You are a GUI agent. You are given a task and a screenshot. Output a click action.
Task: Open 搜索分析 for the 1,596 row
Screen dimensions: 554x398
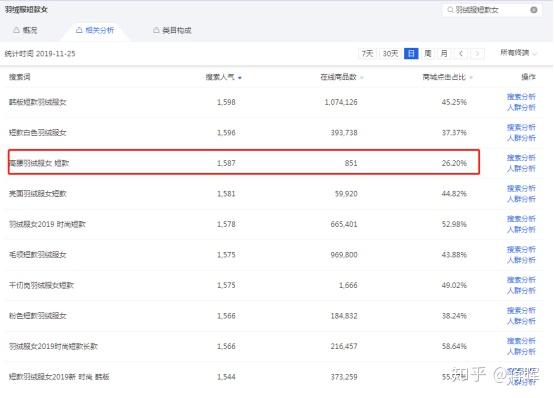pos(521,127)
